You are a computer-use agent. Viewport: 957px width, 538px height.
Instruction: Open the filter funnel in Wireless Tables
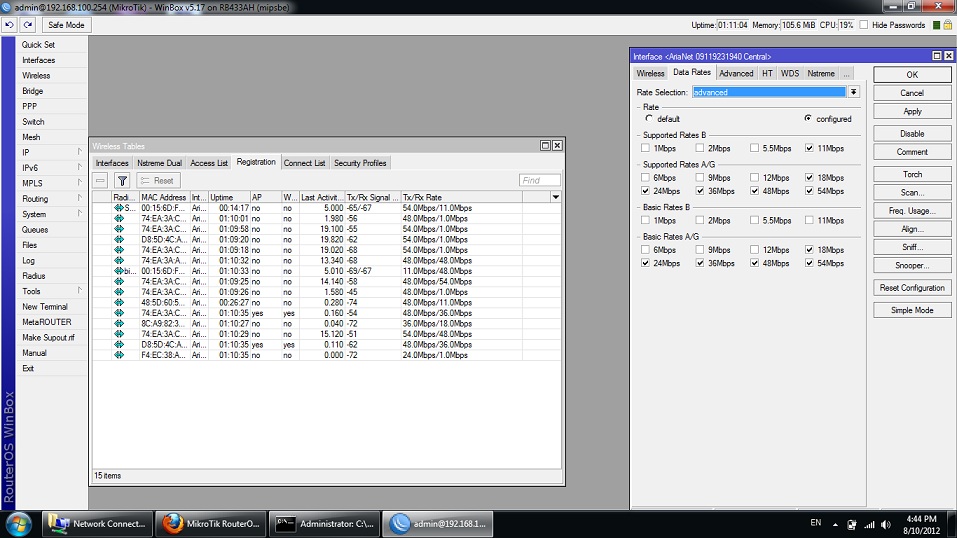point(122,181)
